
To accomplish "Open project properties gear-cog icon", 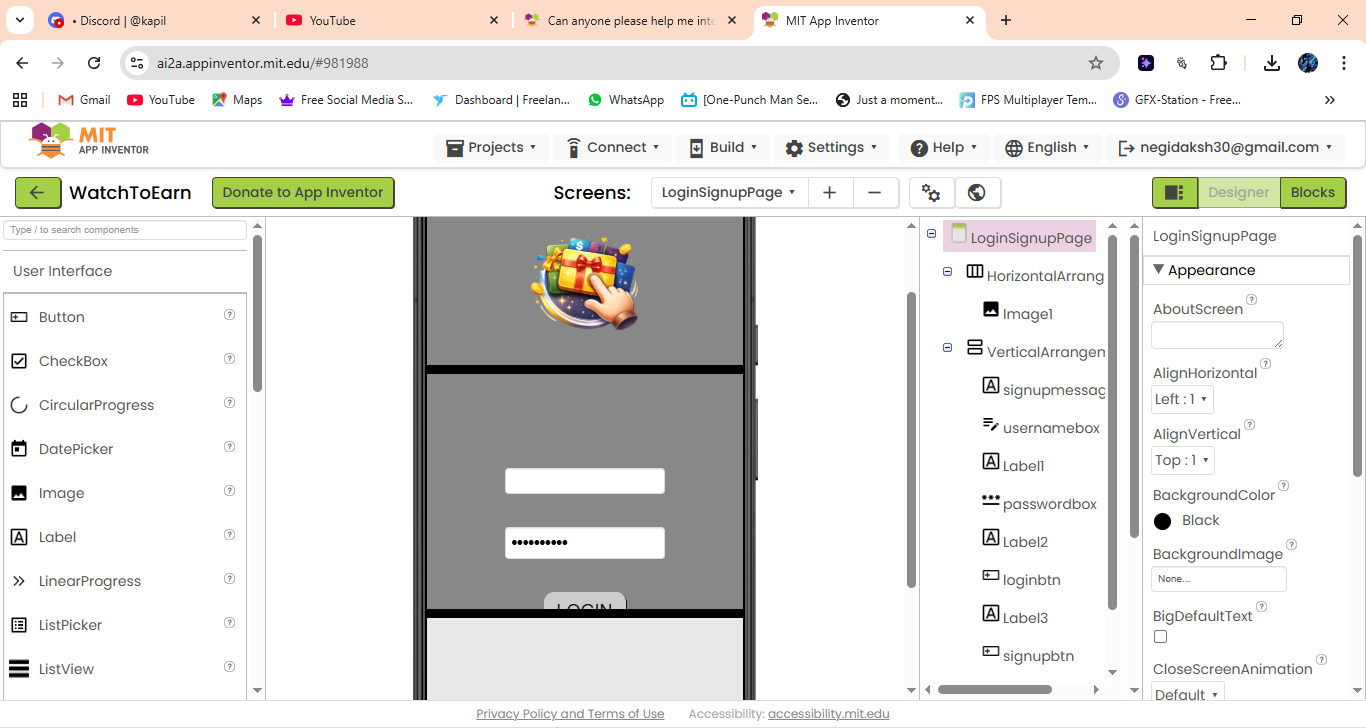I will point(931,193).
